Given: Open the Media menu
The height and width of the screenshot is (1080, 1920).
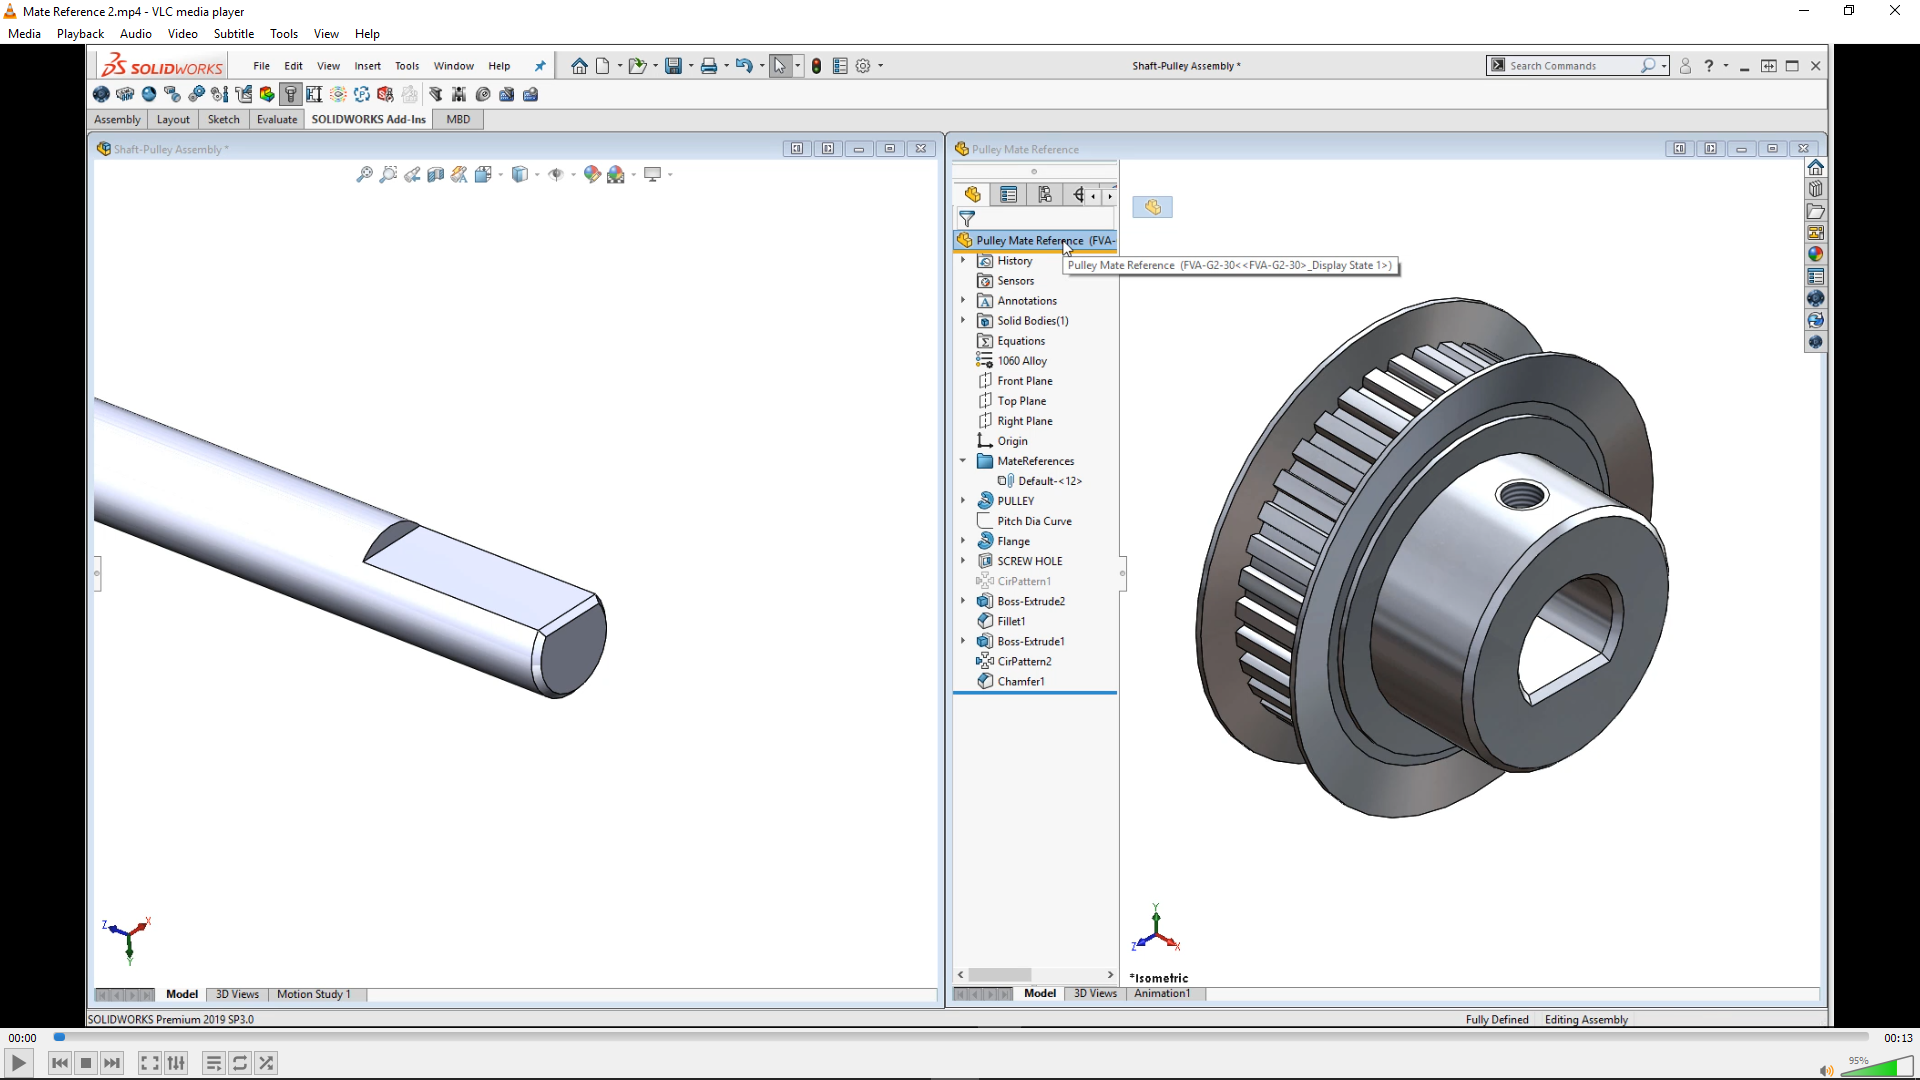Looking at the screenshot, I should coord(24,33).
